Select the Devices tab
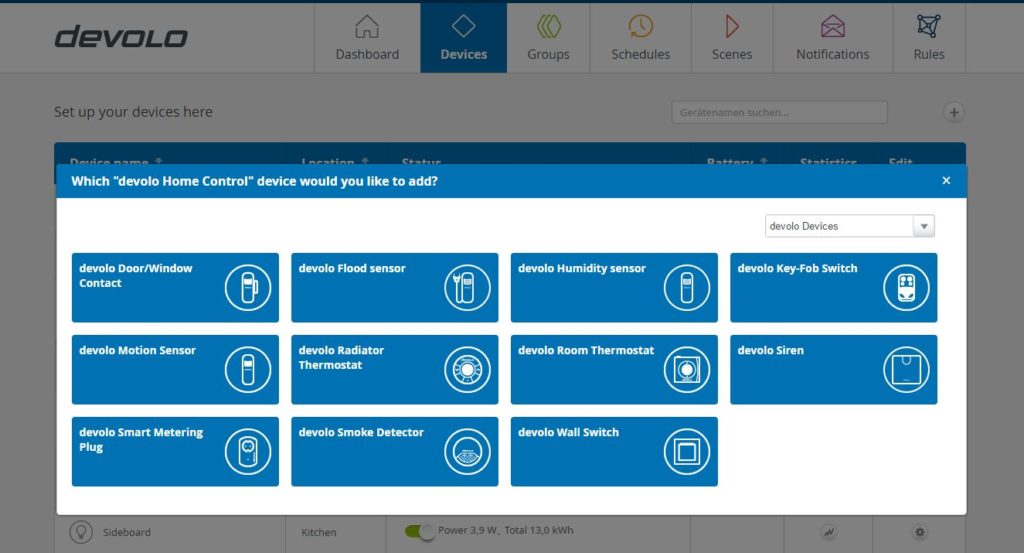The width and height of the screenshot is (1024, 553). 464,38
